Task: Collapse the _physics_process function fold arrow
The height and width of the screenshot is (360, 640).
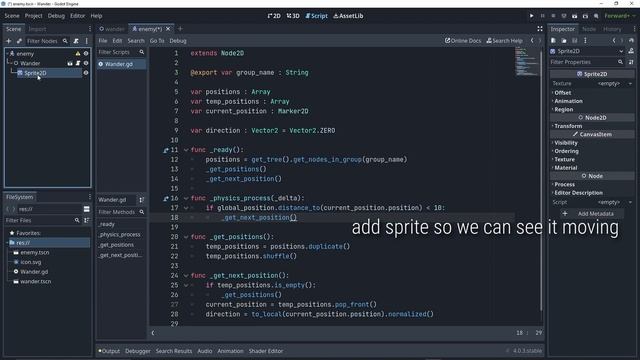Action: point(186,198)
